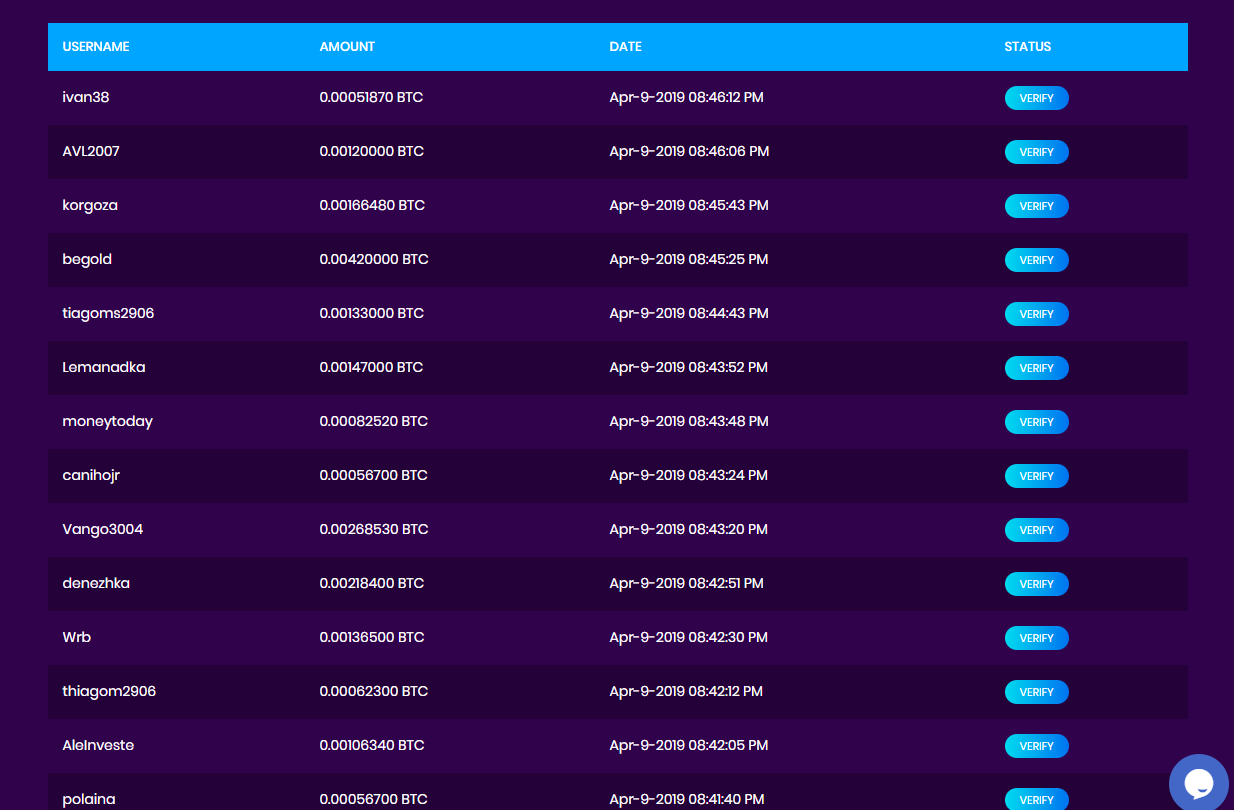Screen dimensions: 1234x810
Task: Click Verify in begold row
Action: pyautogui.click(x=1036, y=260)
